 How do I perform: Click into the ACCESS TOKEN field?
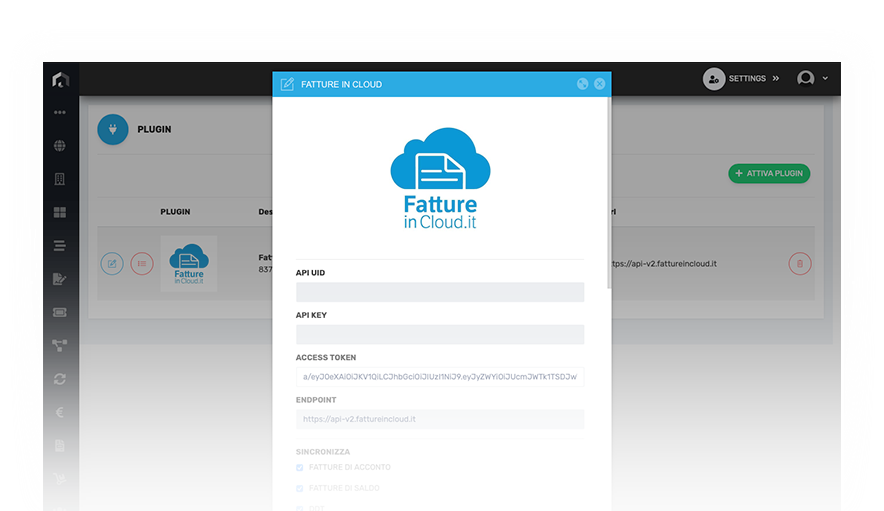(440, 376)
